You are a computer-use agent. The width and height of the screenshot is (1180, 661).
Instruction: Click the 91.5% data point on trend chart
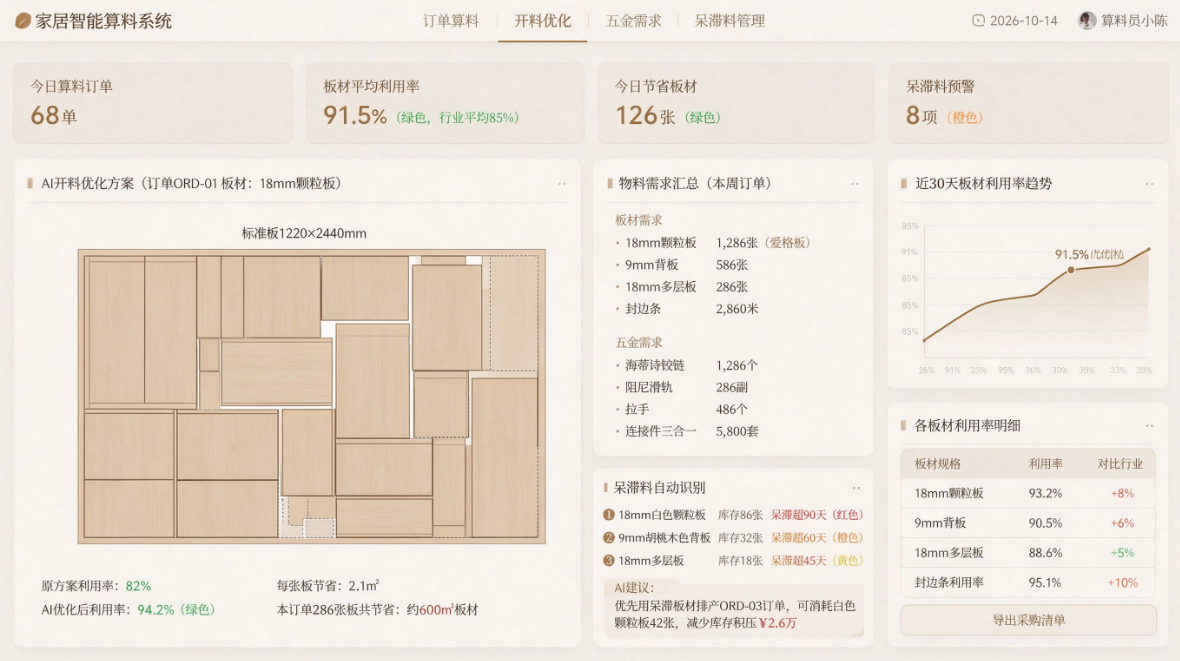click(x=1070, y=270)
